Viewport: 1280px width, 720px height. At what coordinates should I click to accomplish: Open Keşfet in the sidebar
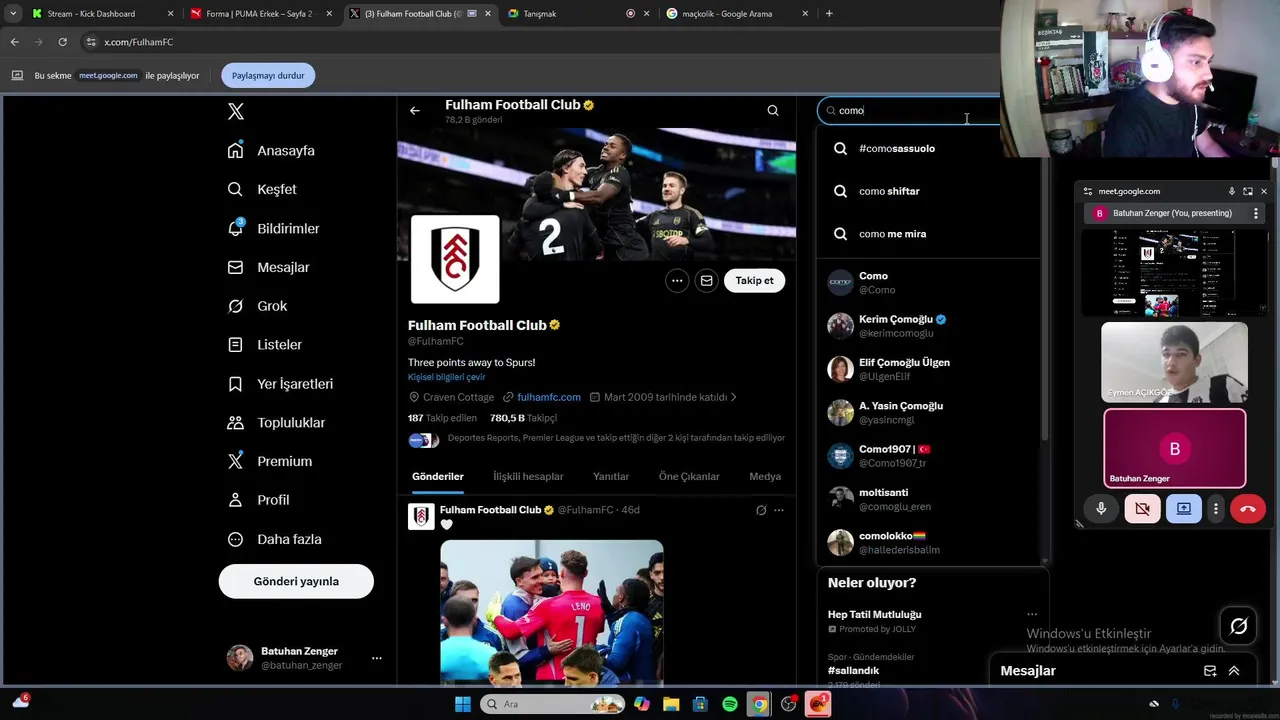(261, 189)
